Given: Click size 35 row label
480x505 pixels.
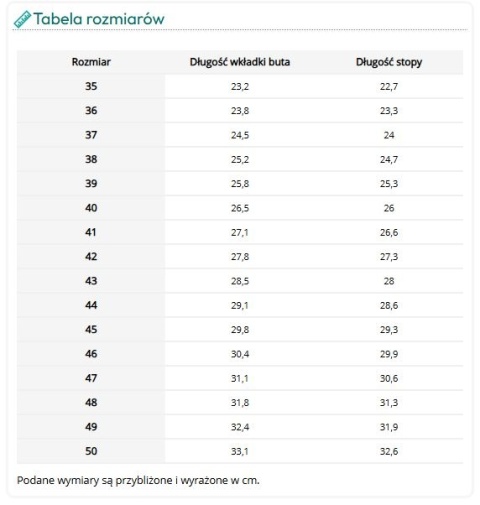Looking at the screenshot, I should [x=91, y=86].
